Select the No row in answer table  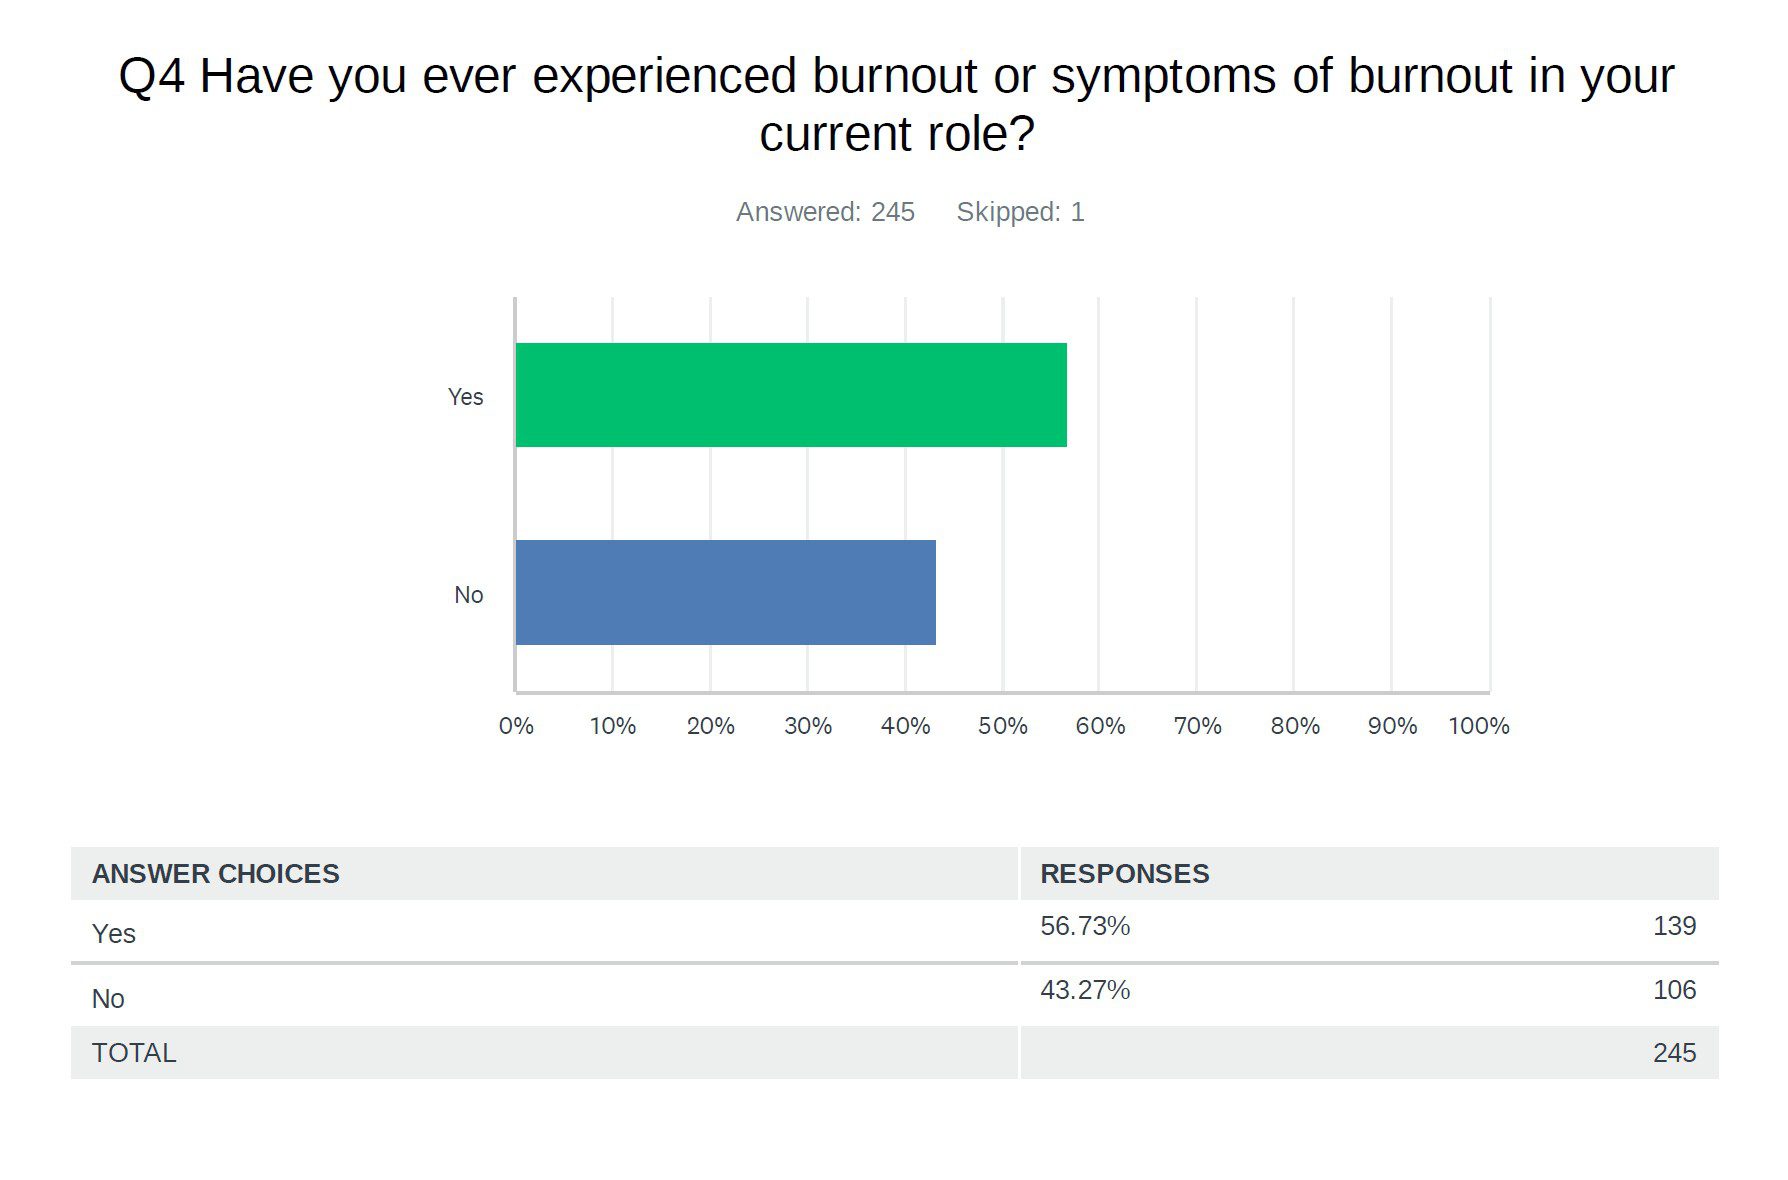(x=108, y=998)
